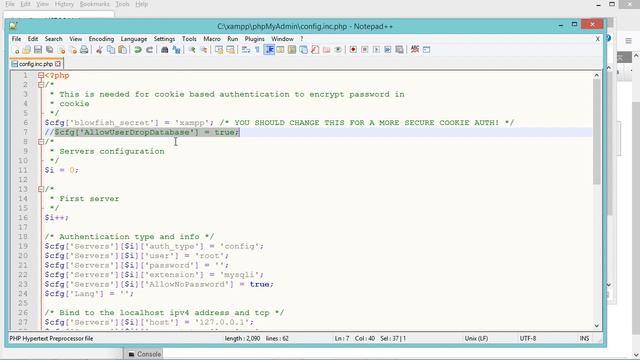Click the line with $cfg['blowfish_secret']
This screenshot has width=640, height=360.
(x=279, y=123)
